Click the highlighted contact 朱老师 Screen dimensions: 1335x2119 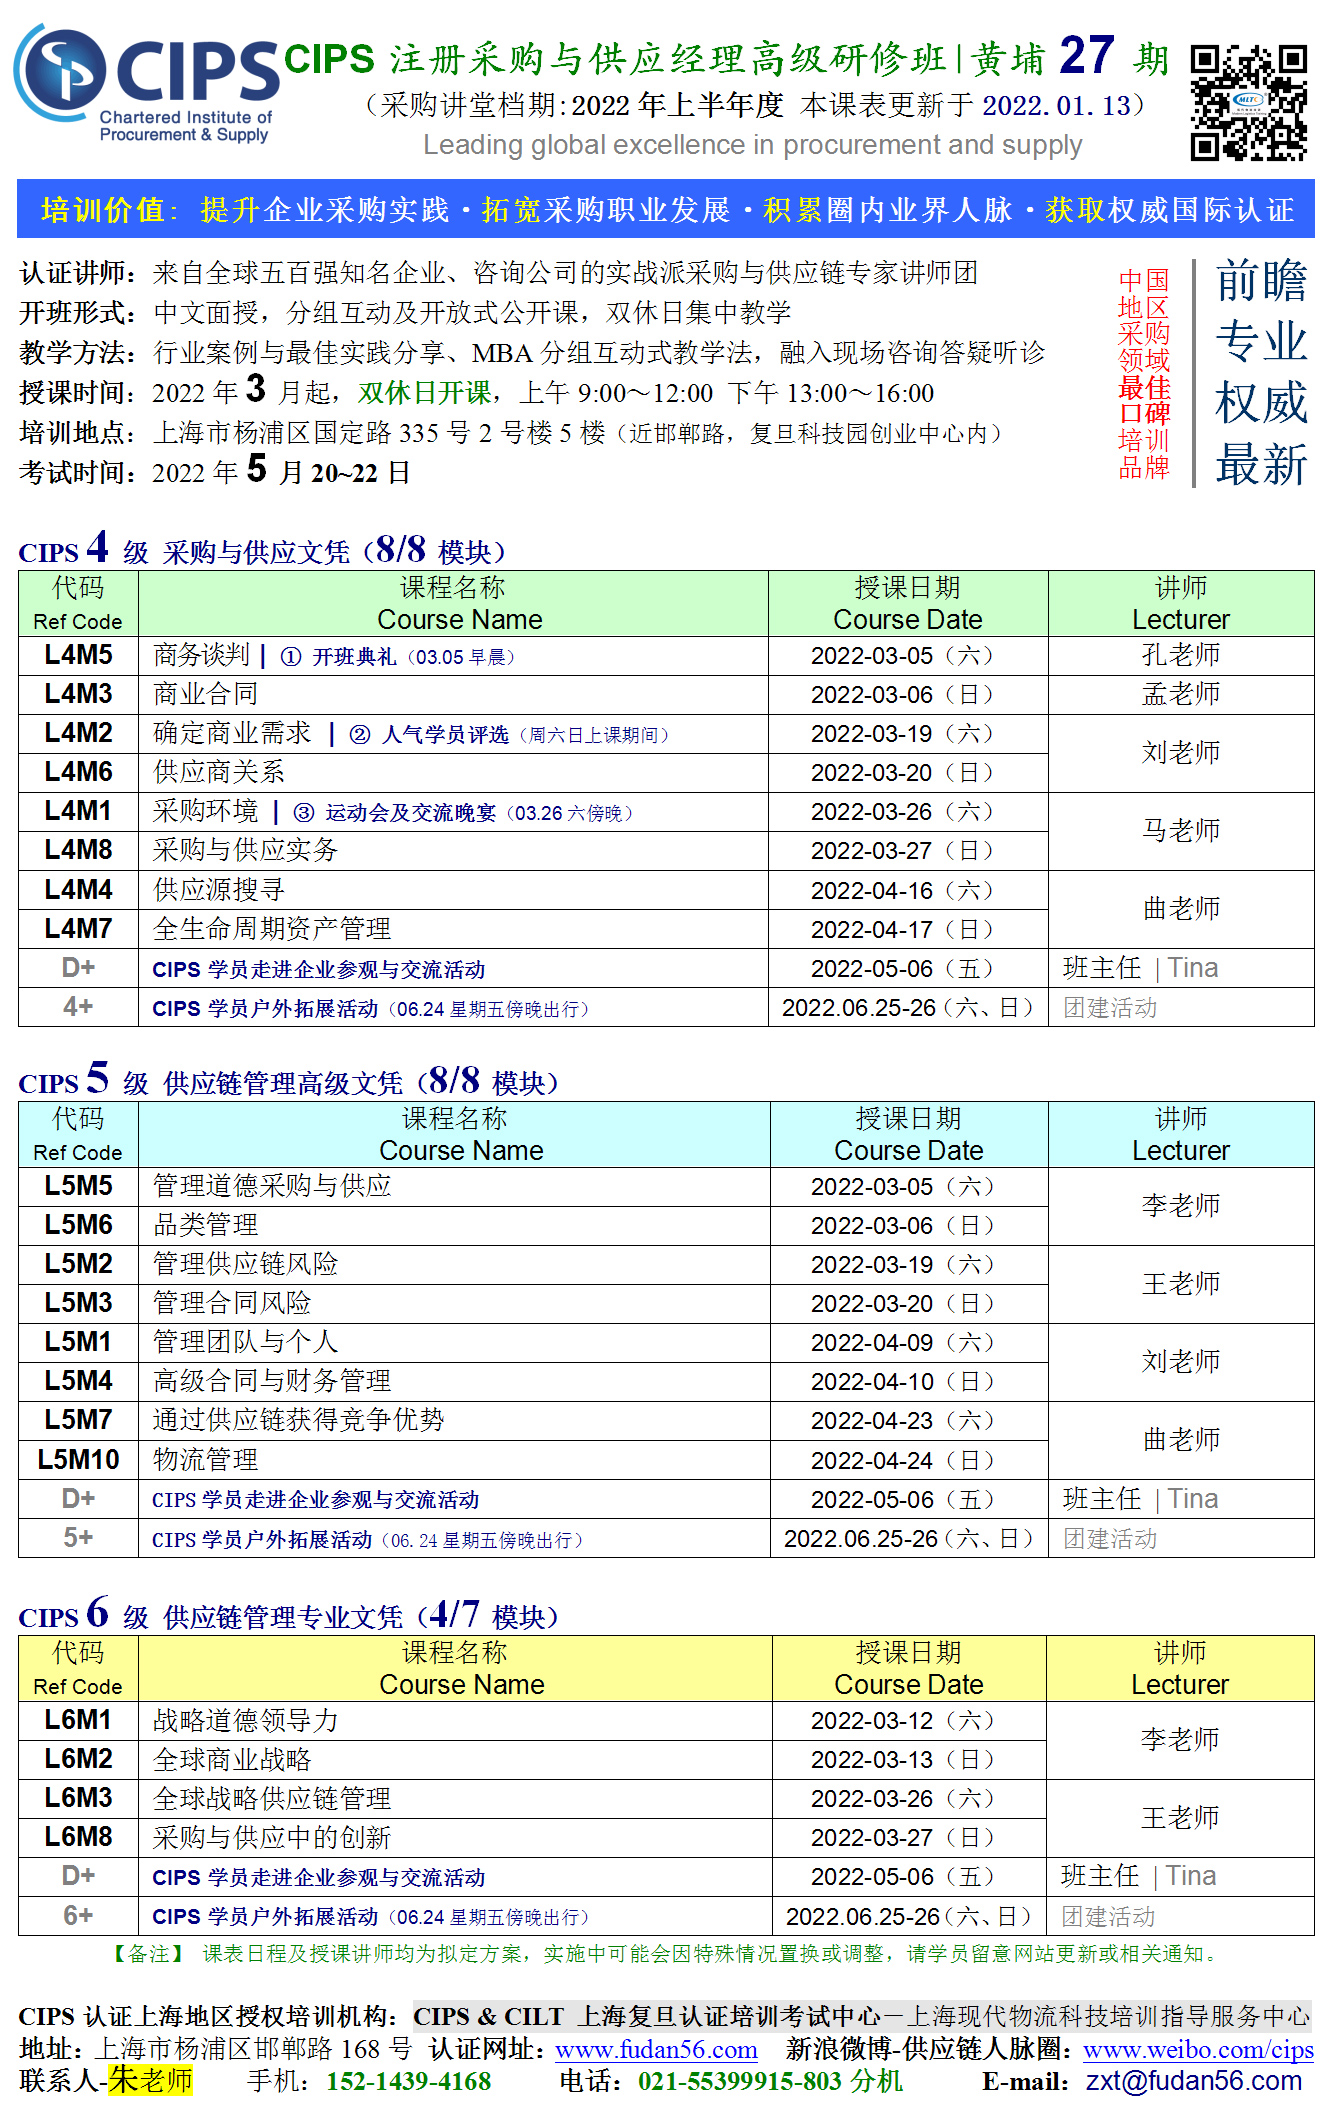(x=151, y=2080)
